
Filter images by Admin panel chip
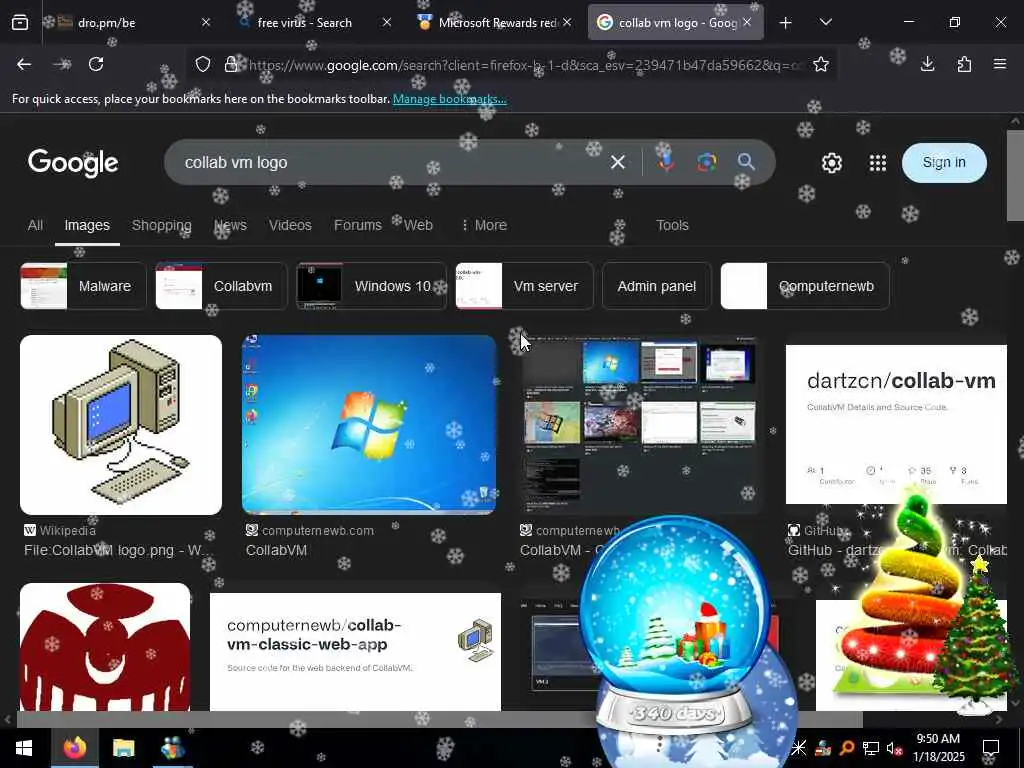656,286
